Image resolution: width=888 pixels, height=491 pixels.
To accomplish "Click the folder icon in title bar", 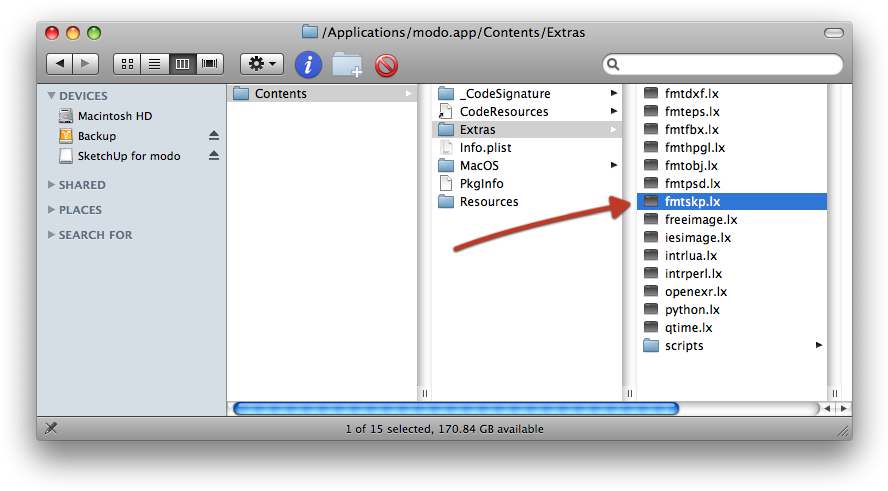I will 310,32.
